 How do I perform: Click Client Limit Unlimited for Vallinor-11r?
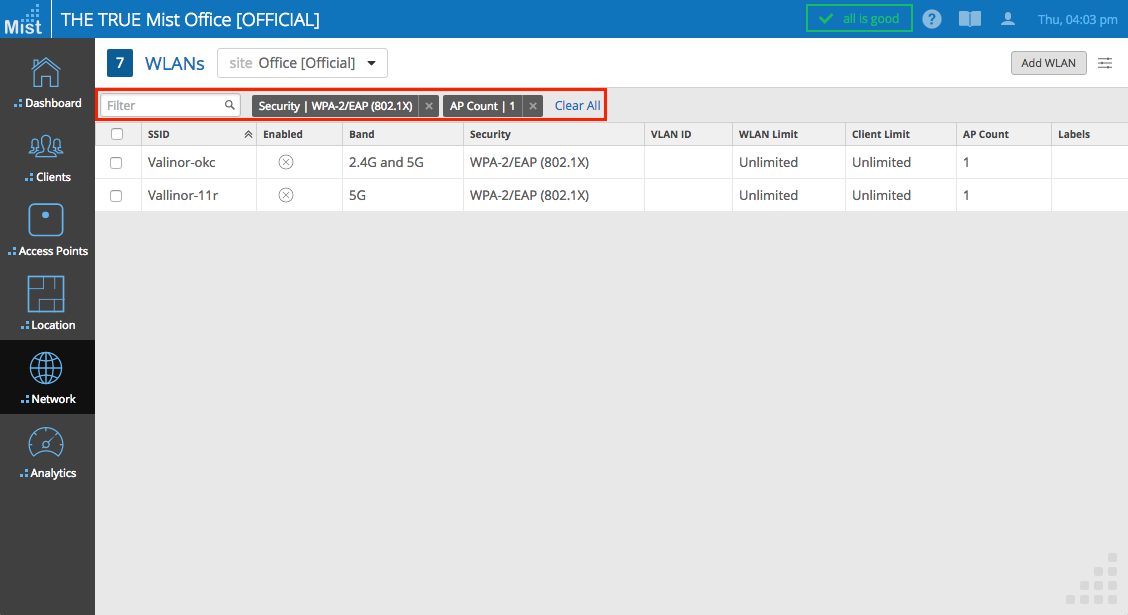click(x=881, y=196)
